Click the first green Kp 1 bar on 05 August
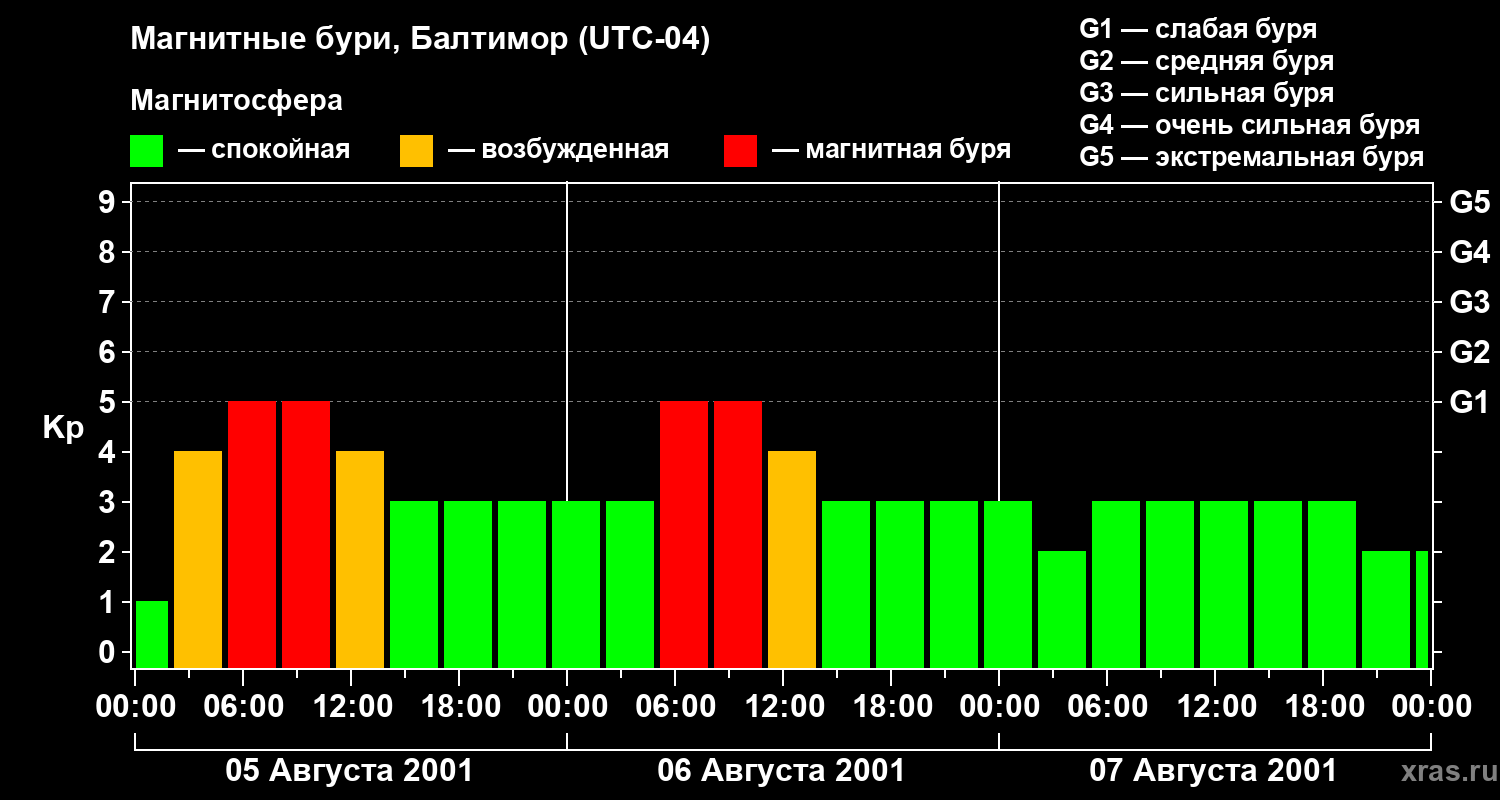Viewport: 1500px width, 800px height. click(152, 635)
